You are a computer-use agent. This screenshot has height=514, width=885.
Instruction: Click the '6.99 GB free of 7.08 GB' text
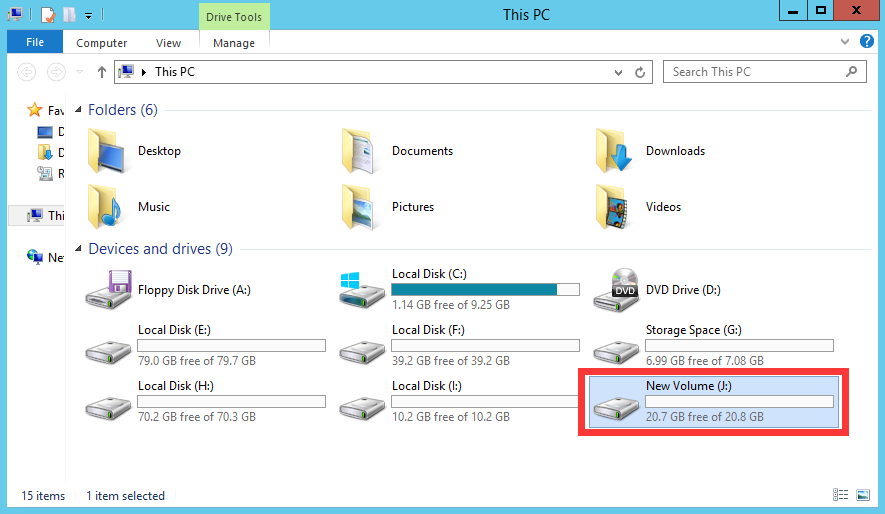(704, 361)
